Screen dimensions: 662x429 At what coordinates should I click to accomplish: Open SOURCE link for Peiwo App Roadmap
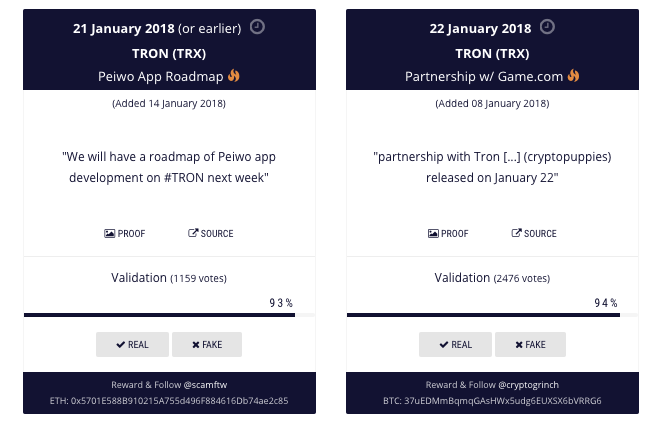click(211, 234)
